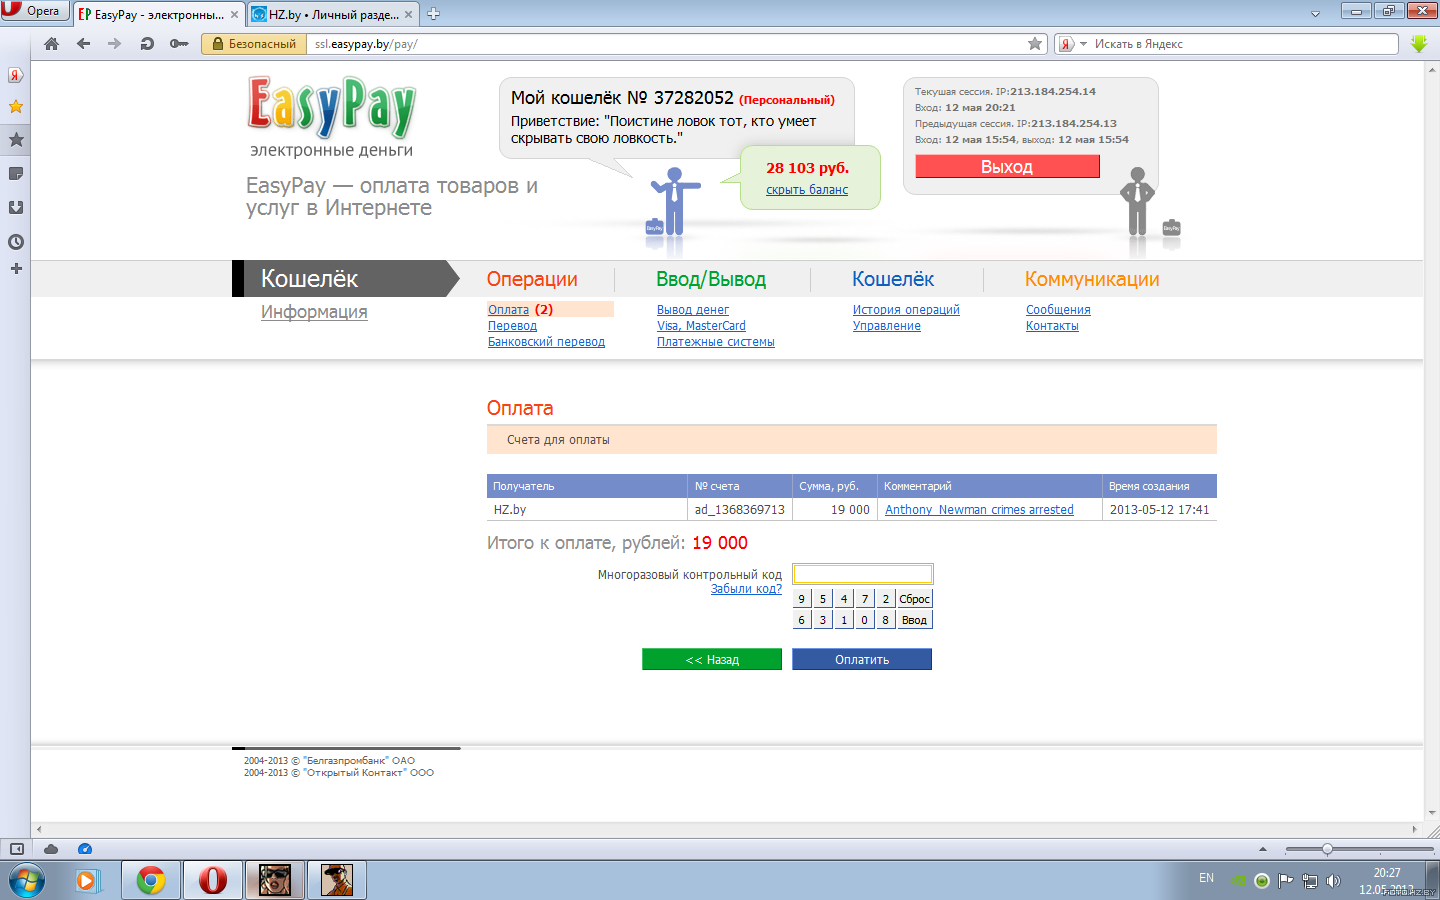Viewport: 1440px width, 900px height.
Task: Click the volume speaker tray icon
Action: 1333,881
